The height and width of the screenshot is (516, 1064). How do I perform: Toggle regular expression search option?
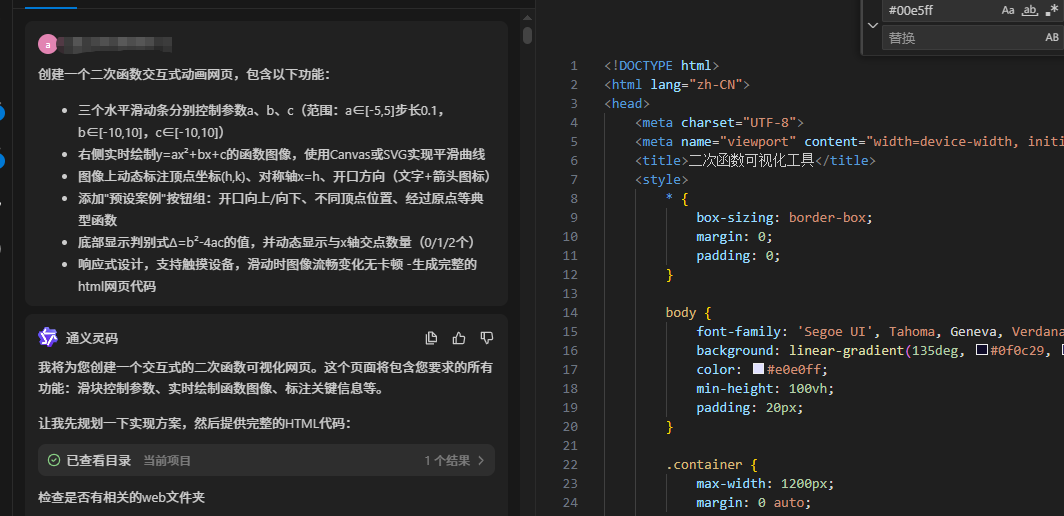pos(1052,10)
